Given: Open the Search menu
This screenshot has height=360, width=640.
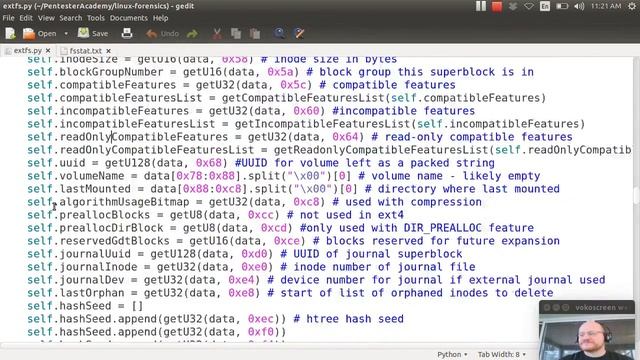Looking at the screenshot, I should click(x=71, y=18).
